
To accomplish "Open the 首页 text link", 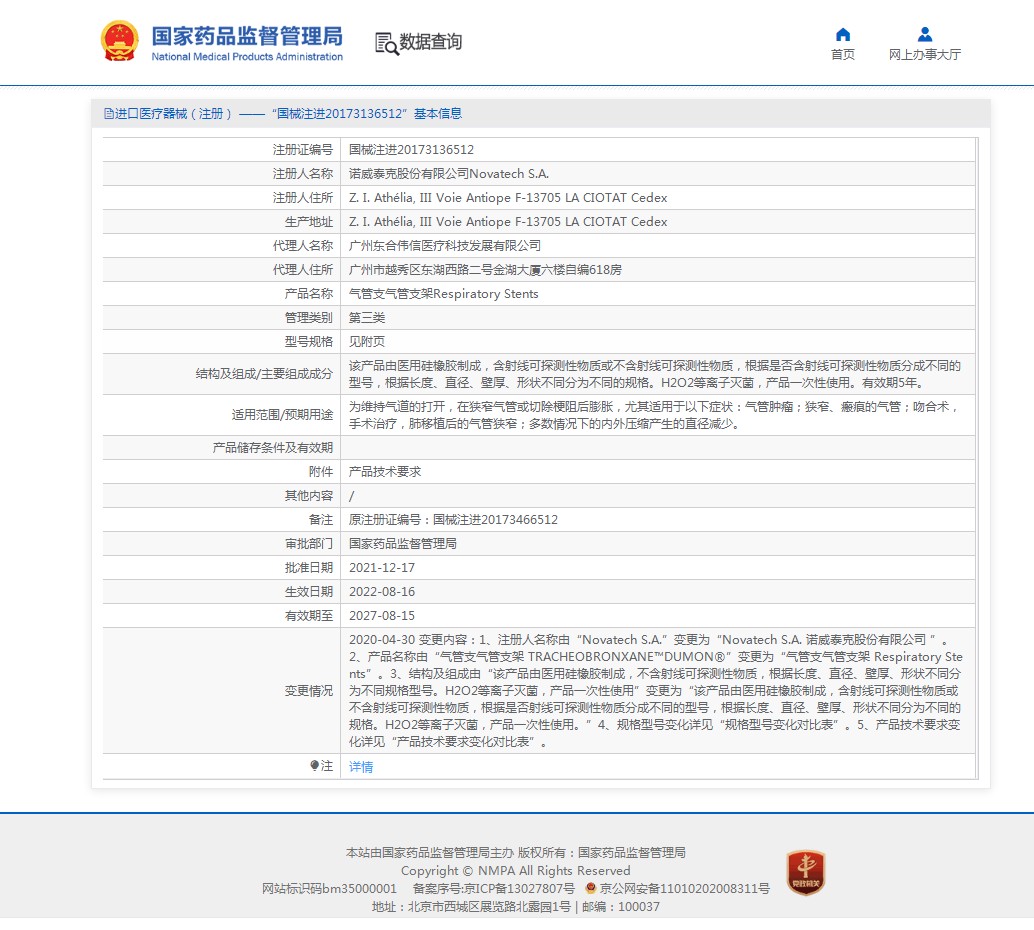I will pos(843,55).
